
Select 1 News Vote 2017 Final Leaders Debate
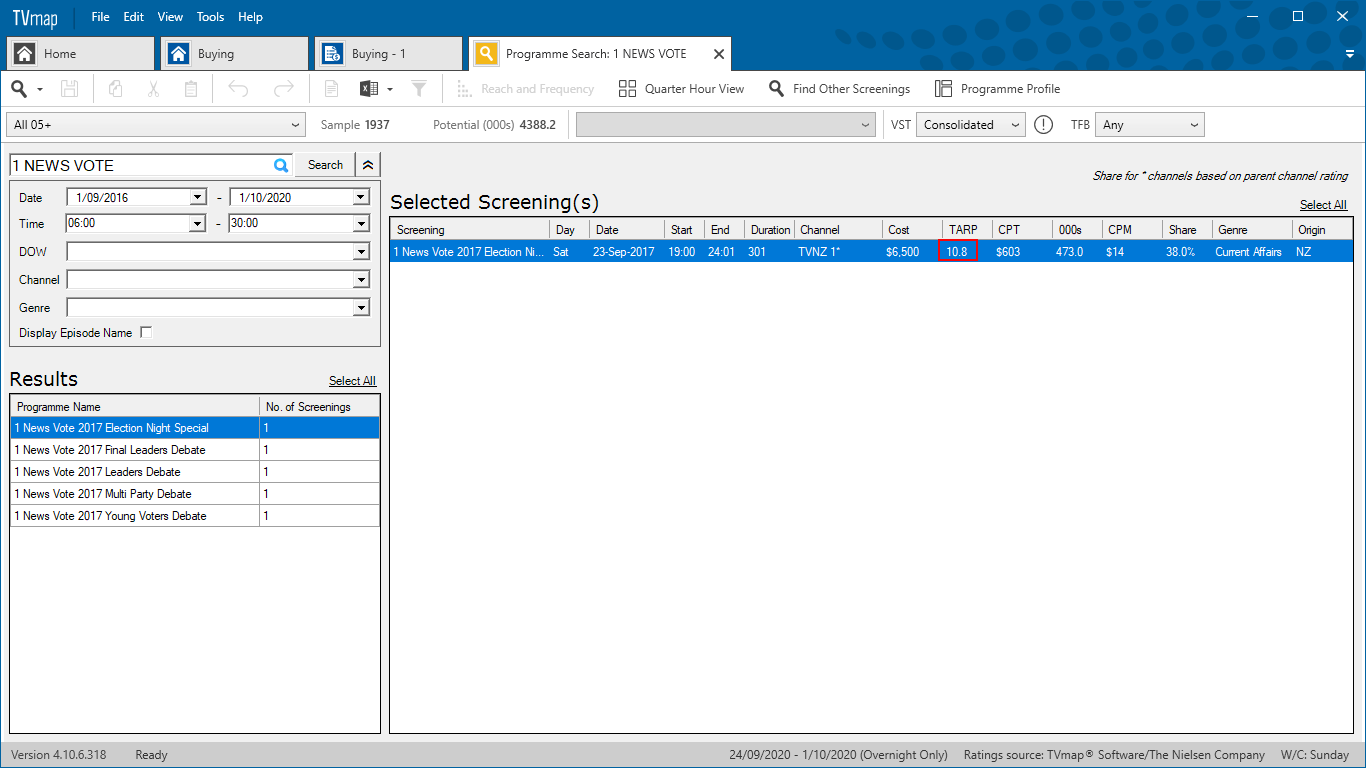(x=195, y=450)
